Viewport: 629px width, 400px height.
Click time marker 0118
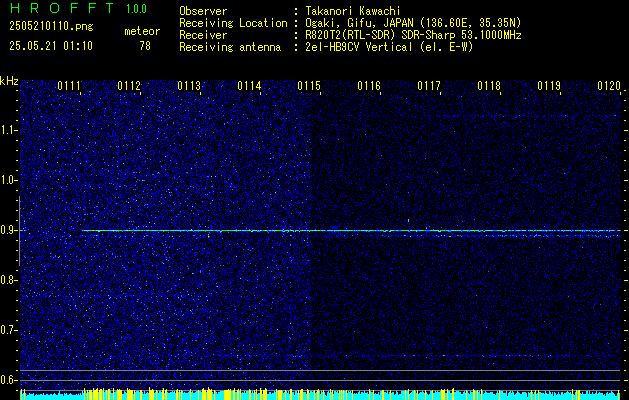(489, 86)
